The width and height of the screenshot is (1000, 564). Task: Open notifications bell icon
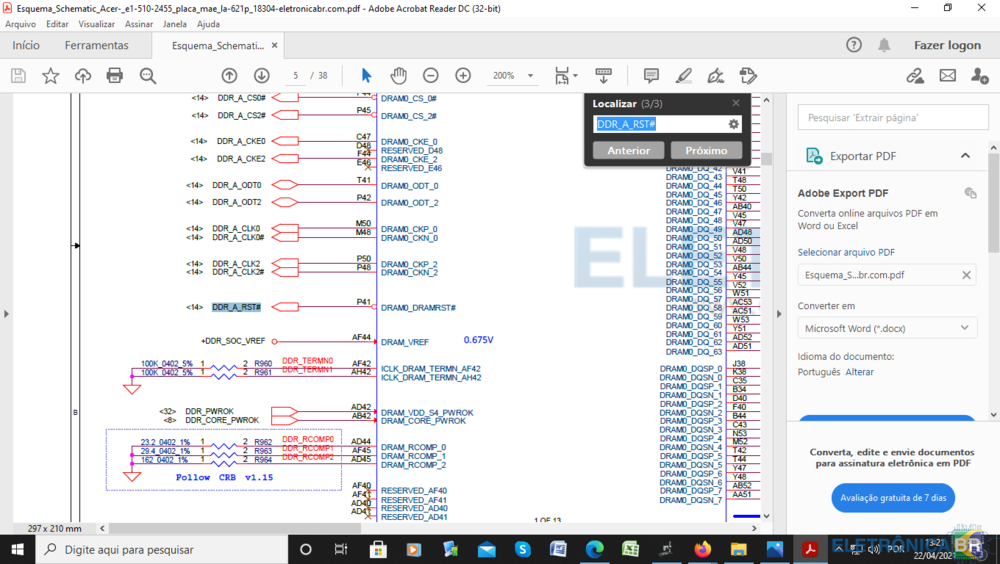click(x=884, y=45)
